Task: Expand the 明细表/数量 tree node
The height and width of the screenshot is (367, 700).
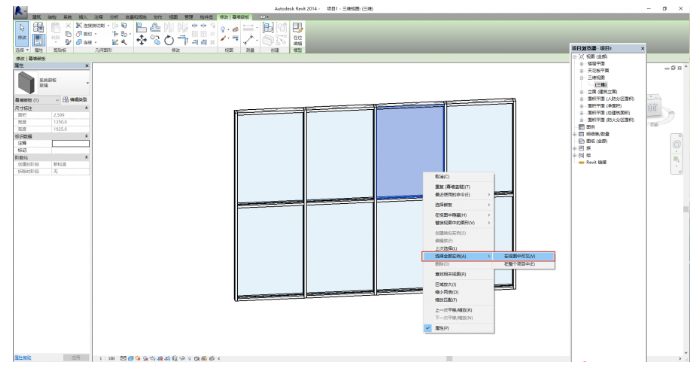Action: 575,134
